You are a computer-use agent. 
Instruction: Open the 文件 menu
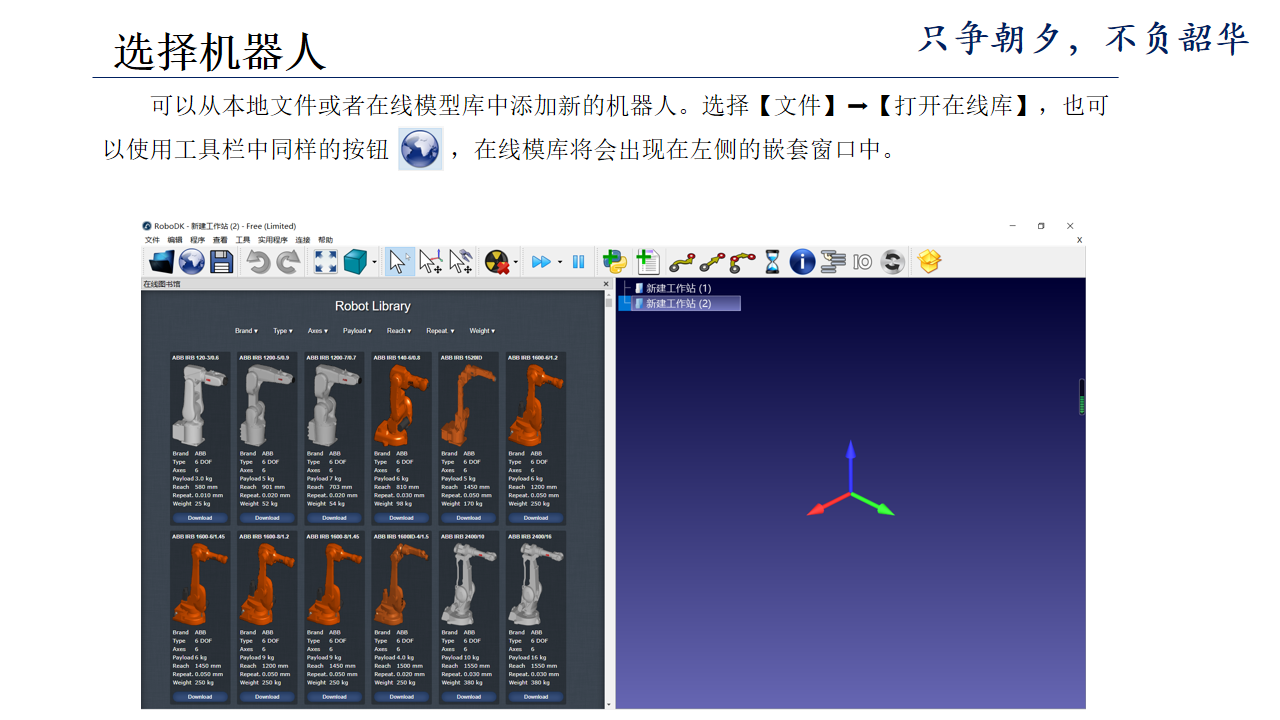[152, 240]
